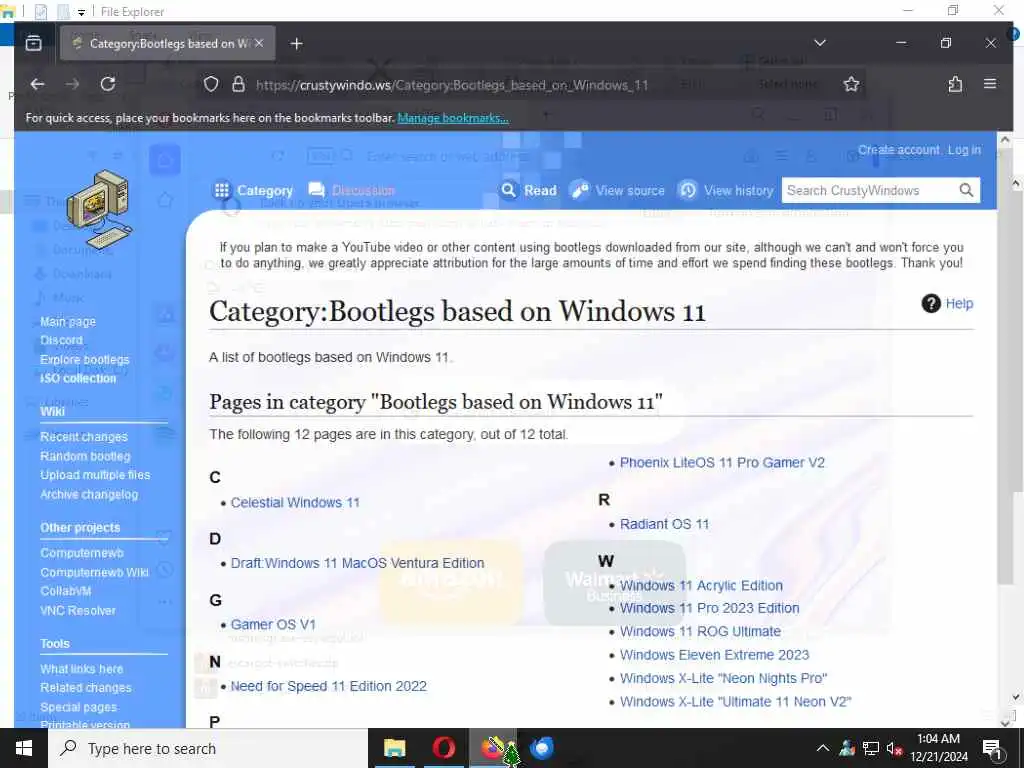Open the list all tabs chevron
Screen dimensions: 1024x768
pos(820,43)
